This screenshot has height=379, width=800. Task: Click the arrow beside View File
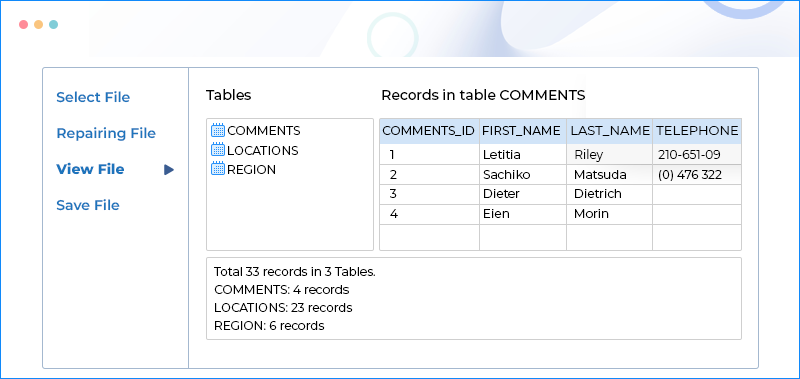(169, 170)
